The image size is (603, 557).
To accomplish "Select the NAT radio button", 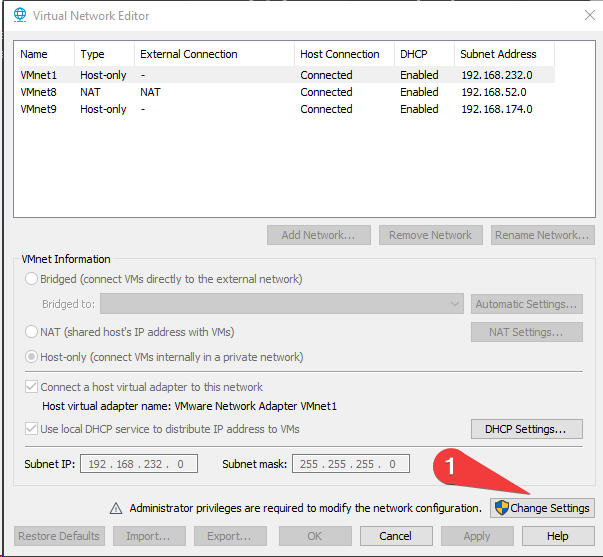I will pos(31,332).
